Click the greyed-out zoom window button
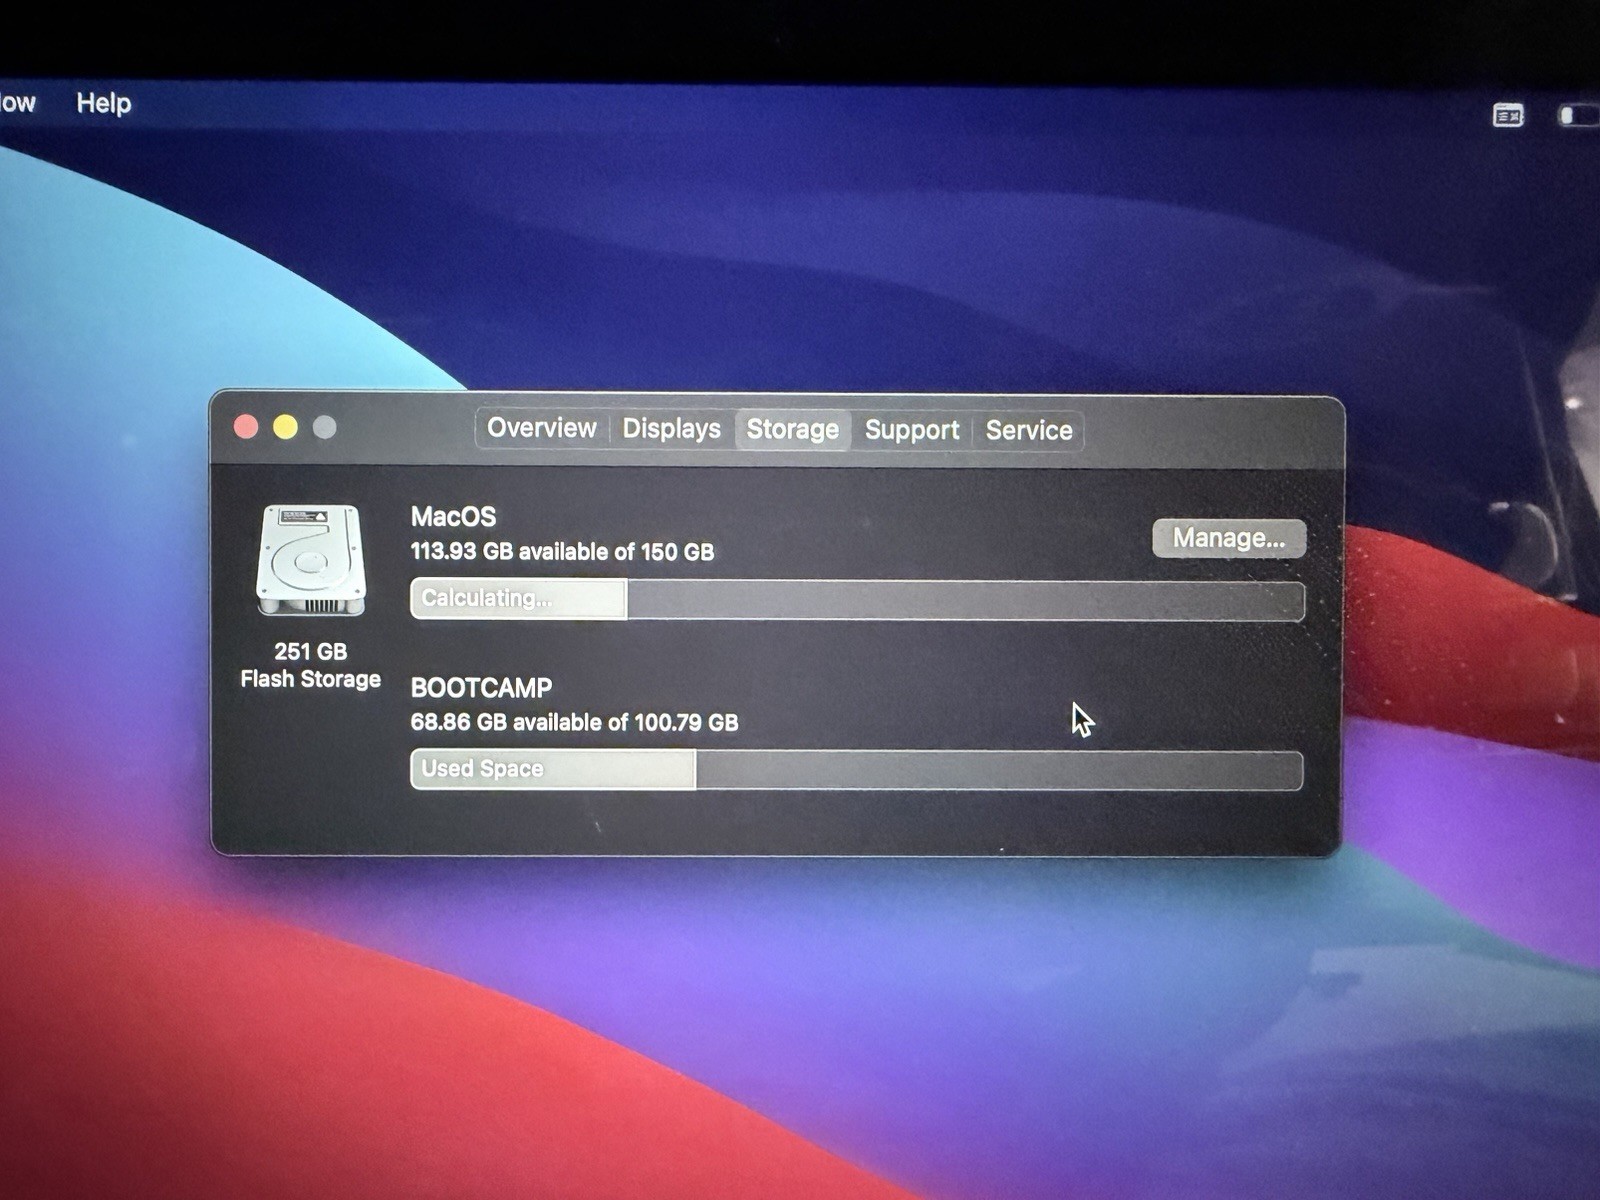This screenshot has height=1200, width=1600. tap(324, 428)
